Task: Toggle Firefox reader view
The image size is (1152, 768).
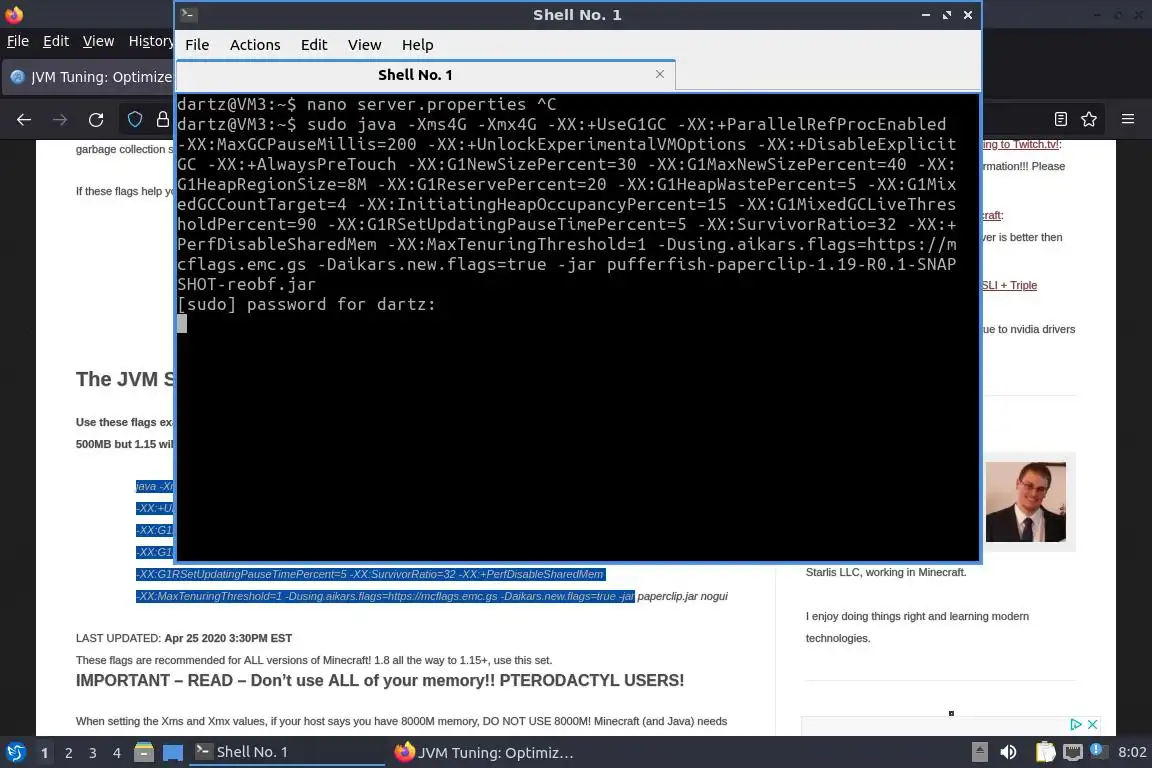Action: (1060, 119)
